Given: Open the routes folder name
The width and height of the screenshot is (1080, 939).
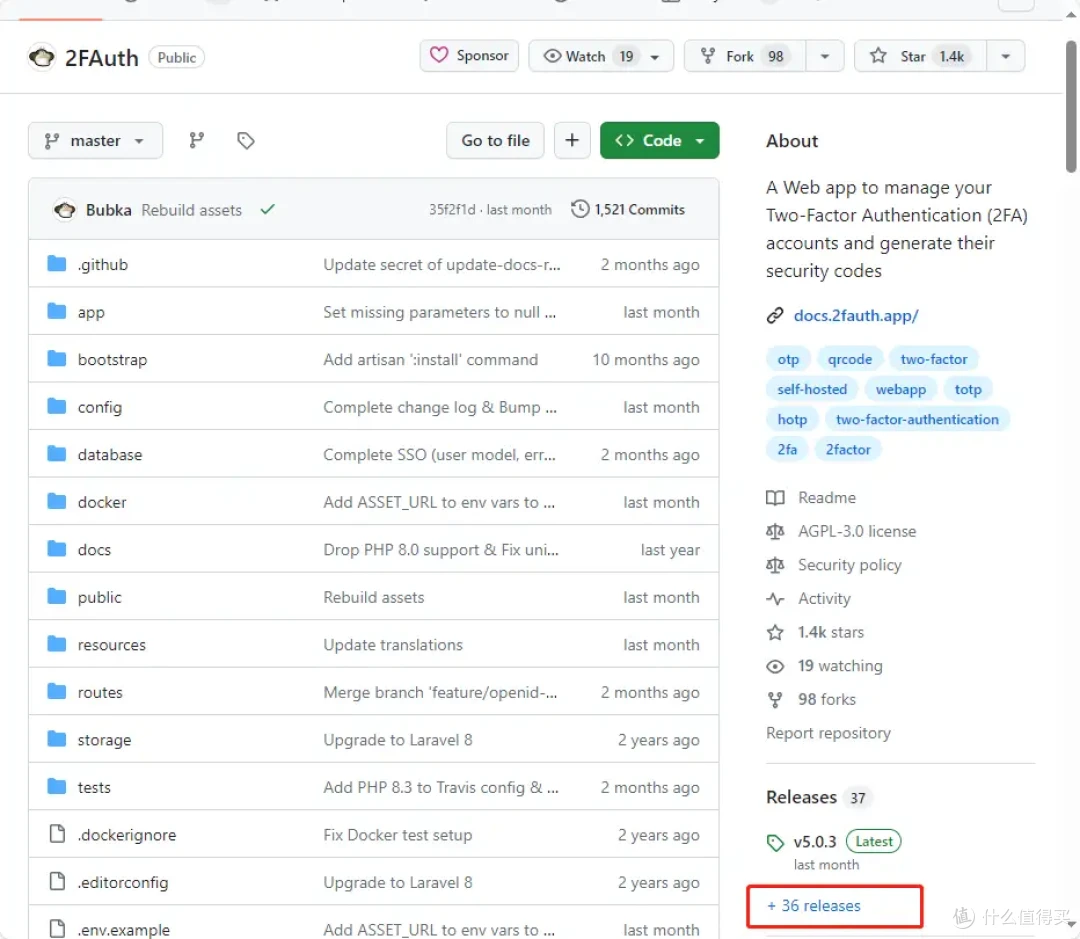Looking at the screenshot, I should coord(100,692).
